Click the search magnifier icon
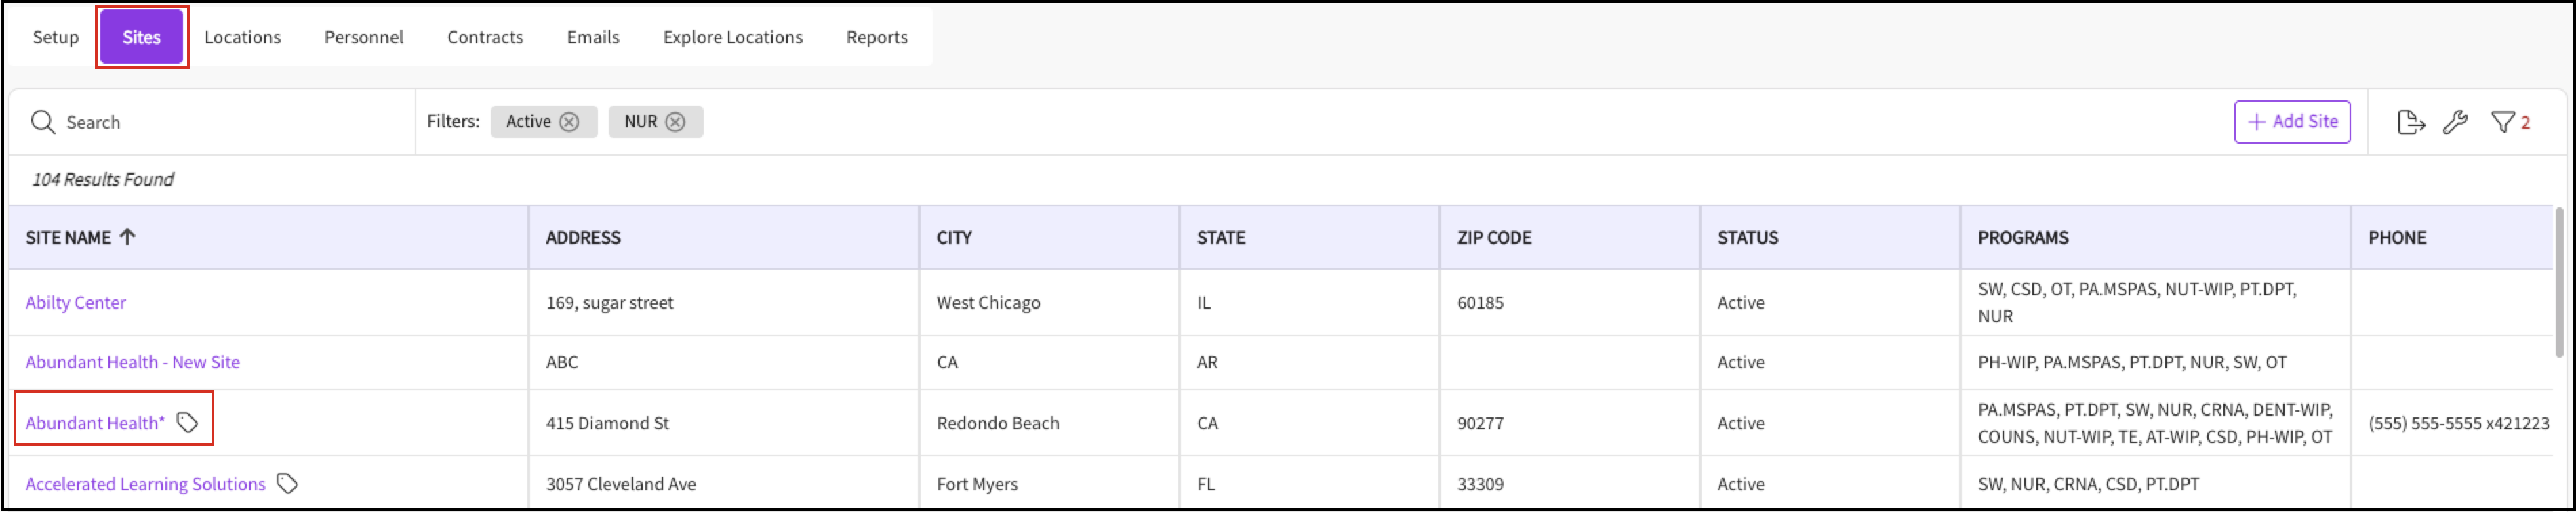Screen dimensions: 2576x512 [43, 122]
